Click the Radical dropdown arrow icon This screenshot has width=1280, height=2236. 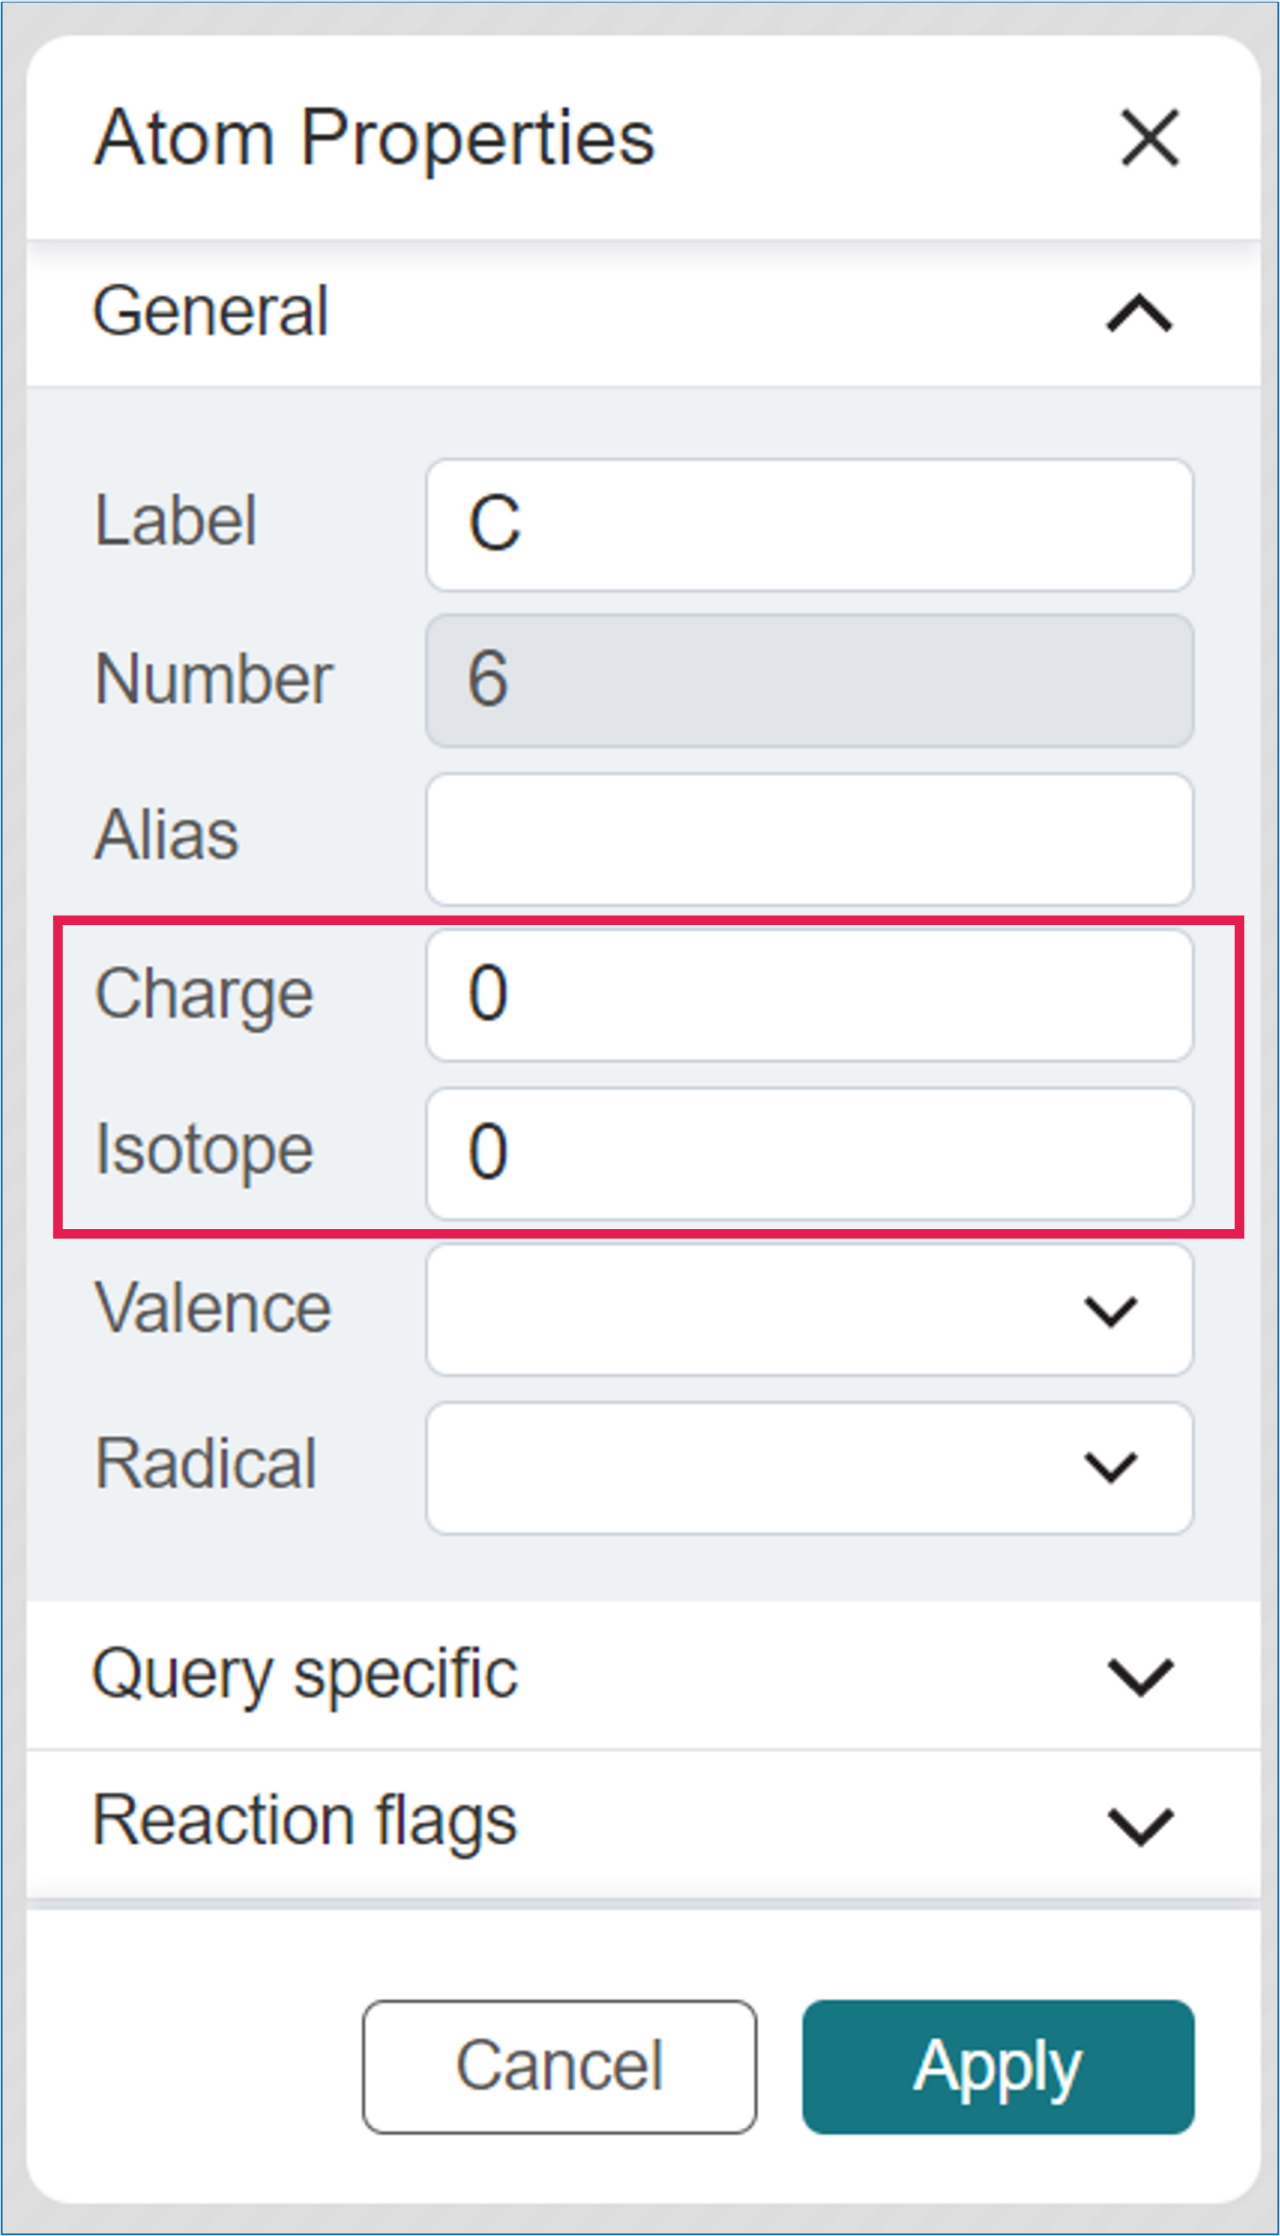tap(1111, 1468)
